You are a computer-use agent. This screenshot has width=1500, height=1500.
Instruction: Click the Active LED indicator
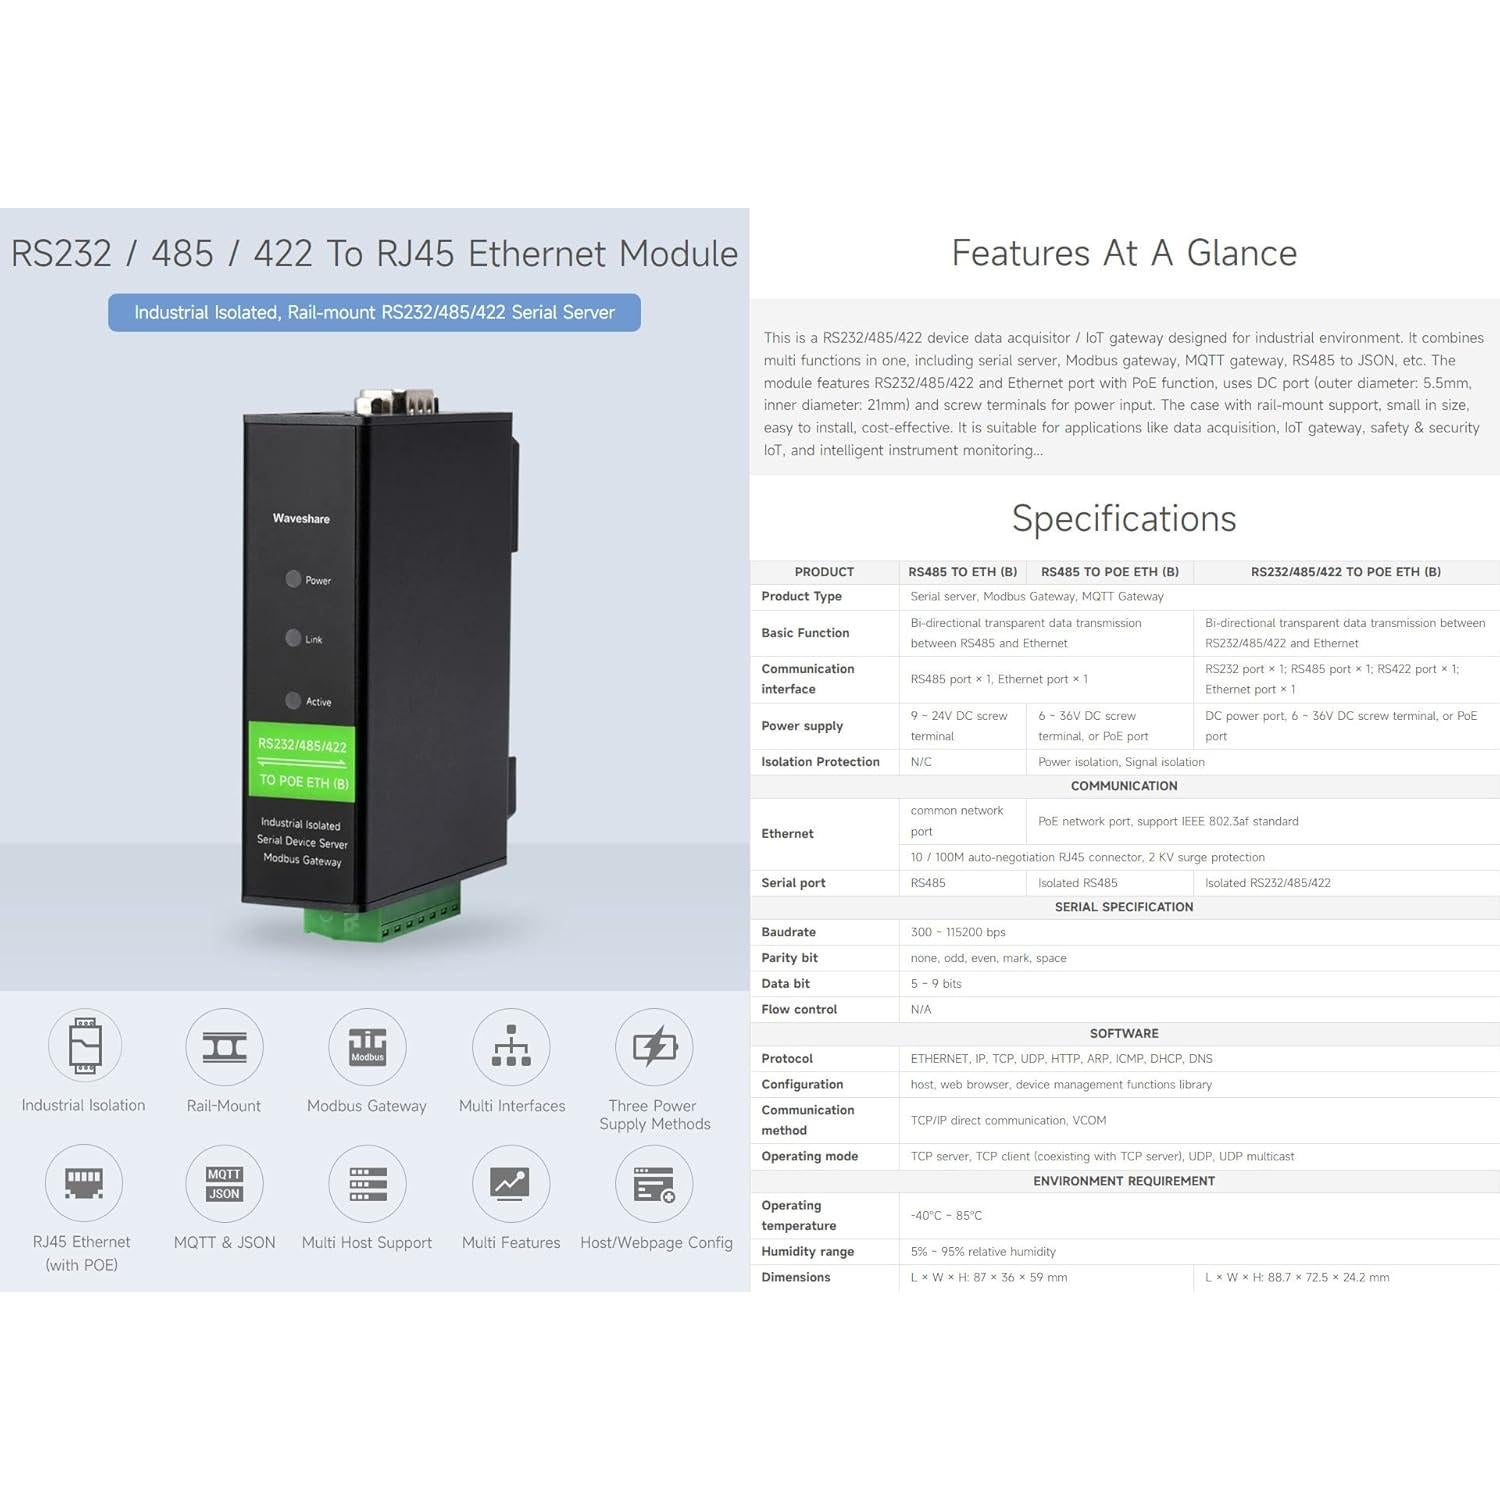point(294,699)
